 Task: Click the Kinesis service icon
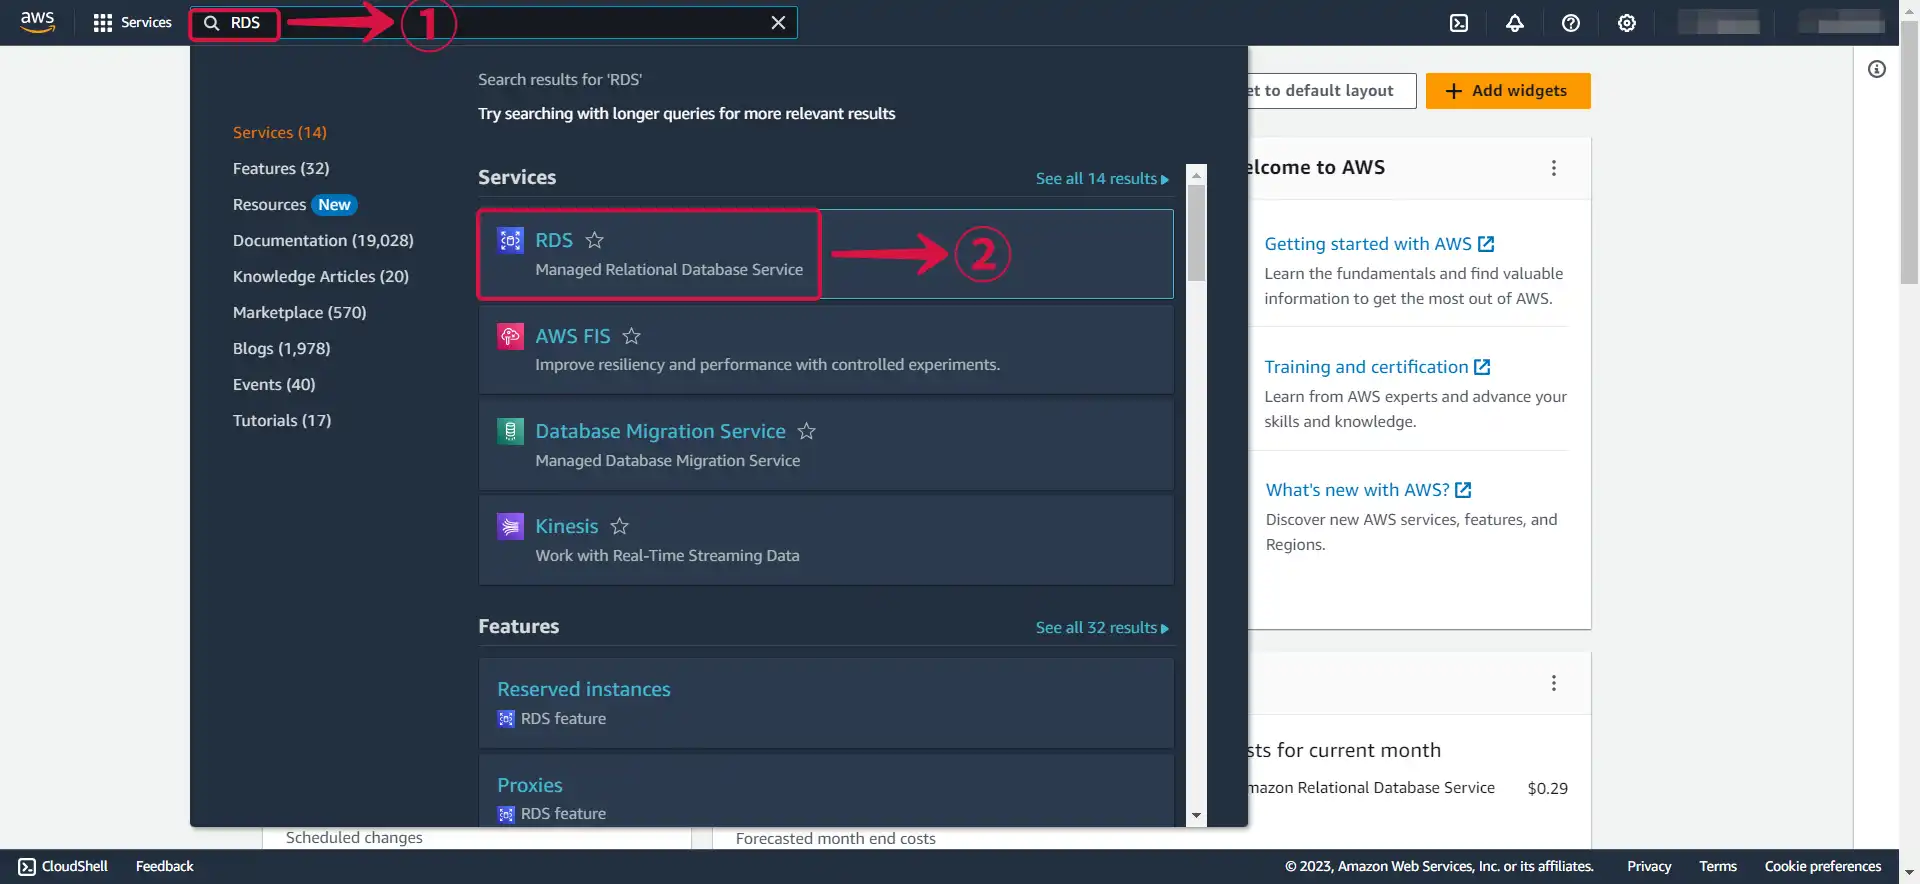pyautogui.click(x=510, y=526)
